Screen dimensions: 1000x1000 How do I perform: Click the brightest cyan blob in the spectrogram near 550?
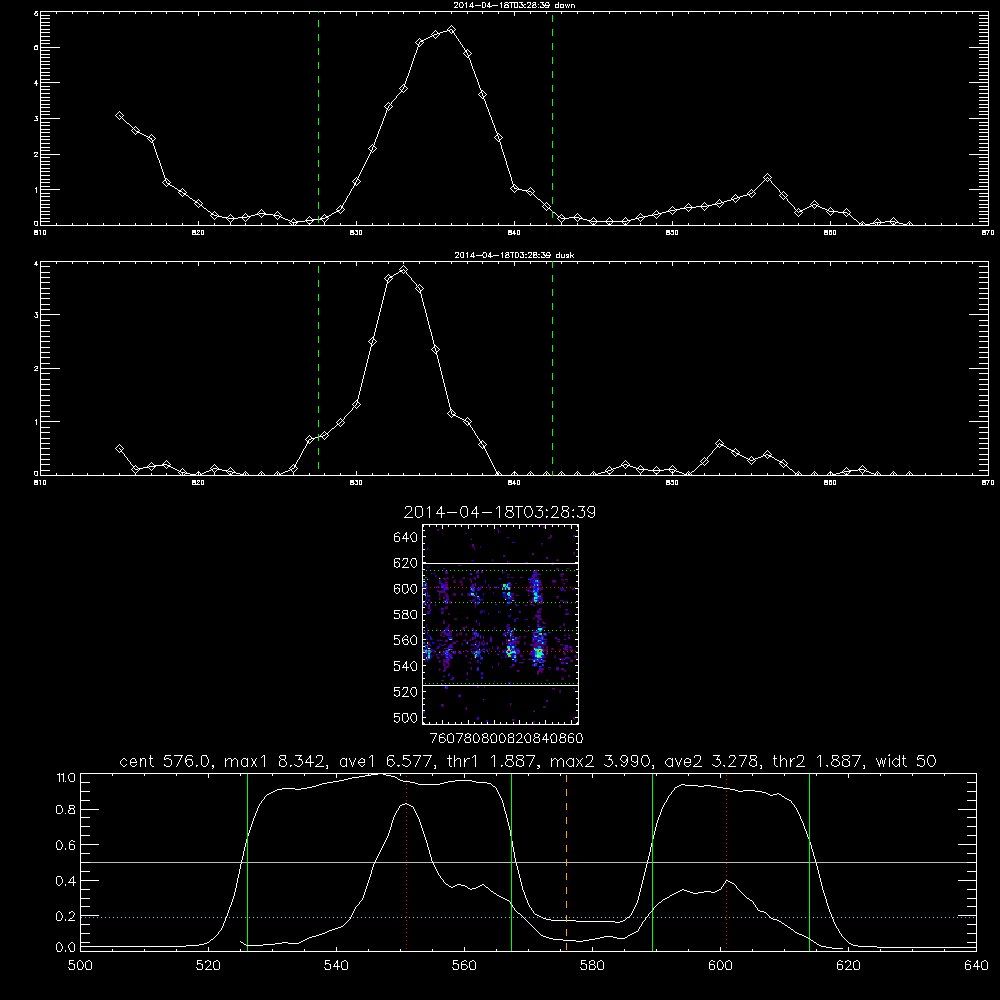pyautogui.click(x=539, y=652)
